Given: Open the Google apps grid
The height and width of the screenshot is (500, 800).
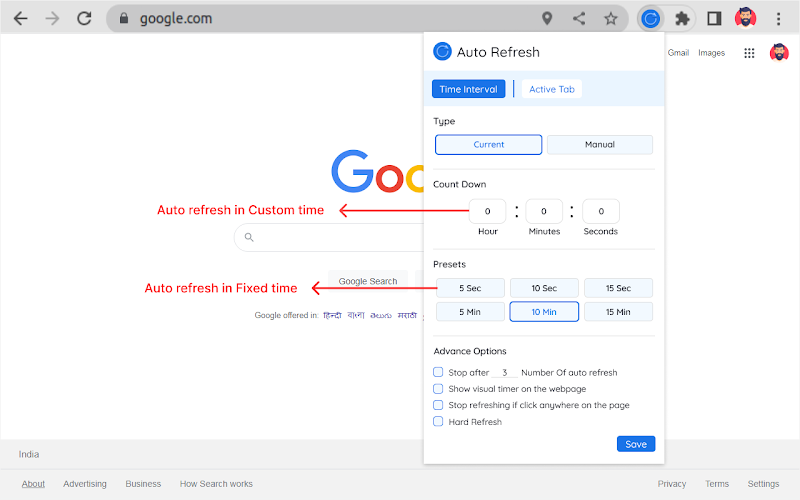Looking at the screenshot, I should (x=749, y=53).
